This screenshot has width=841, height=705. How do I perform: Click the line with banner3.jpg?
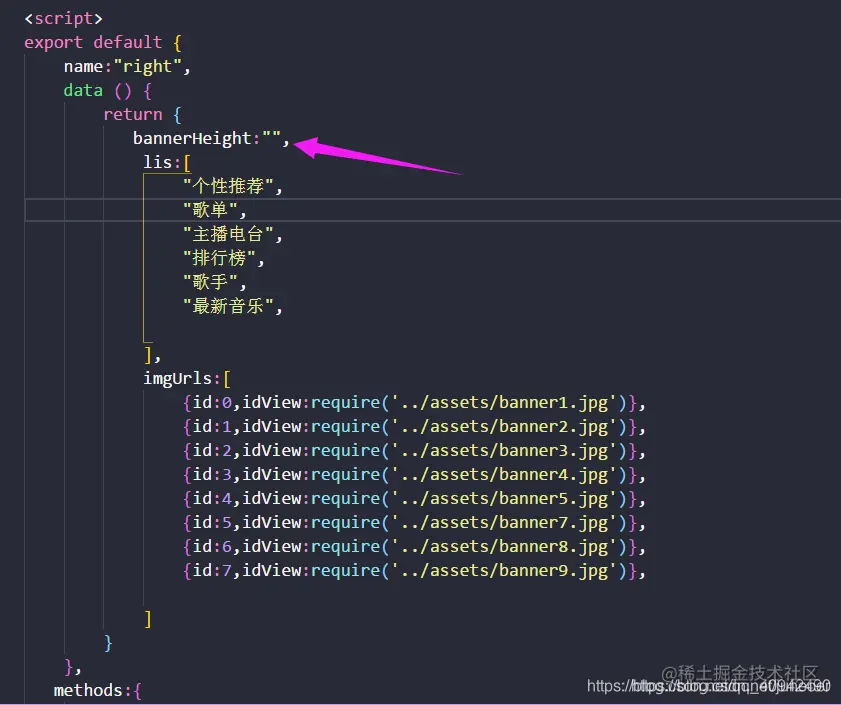click(x=414, y=451)
